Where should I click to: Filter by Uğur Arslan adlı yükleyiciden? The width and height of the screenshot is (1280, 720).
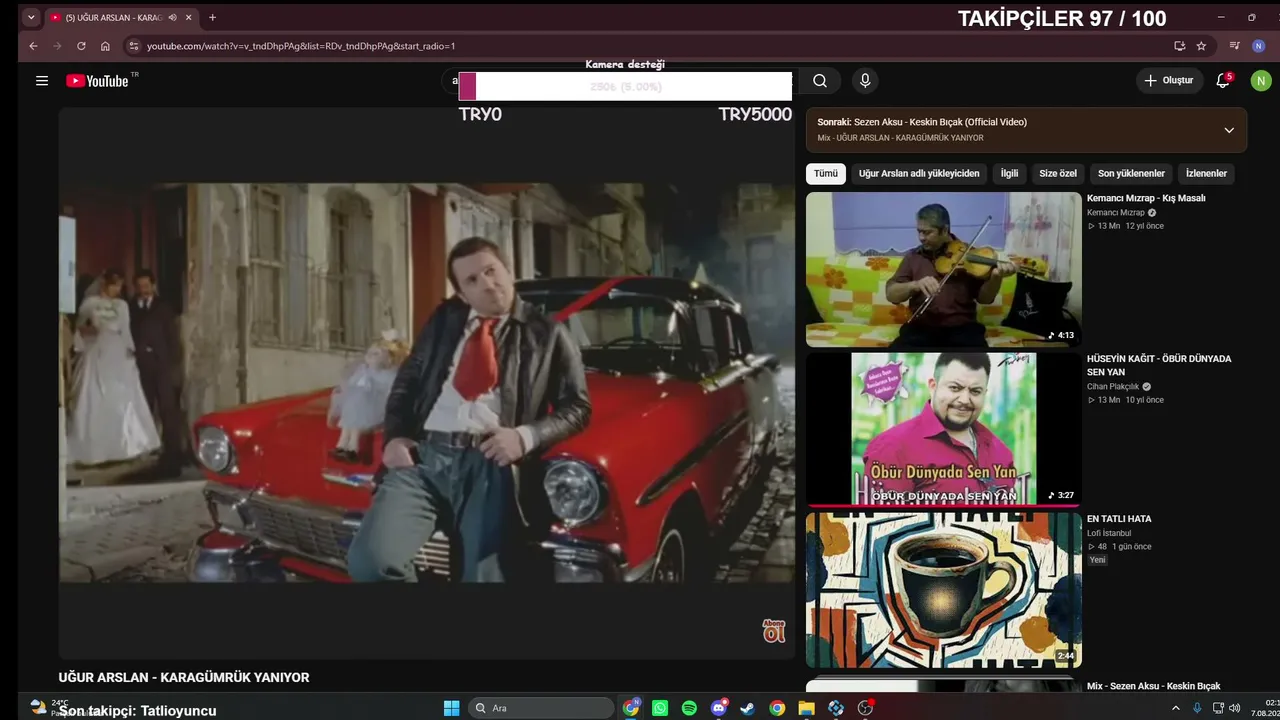(919, 174)
